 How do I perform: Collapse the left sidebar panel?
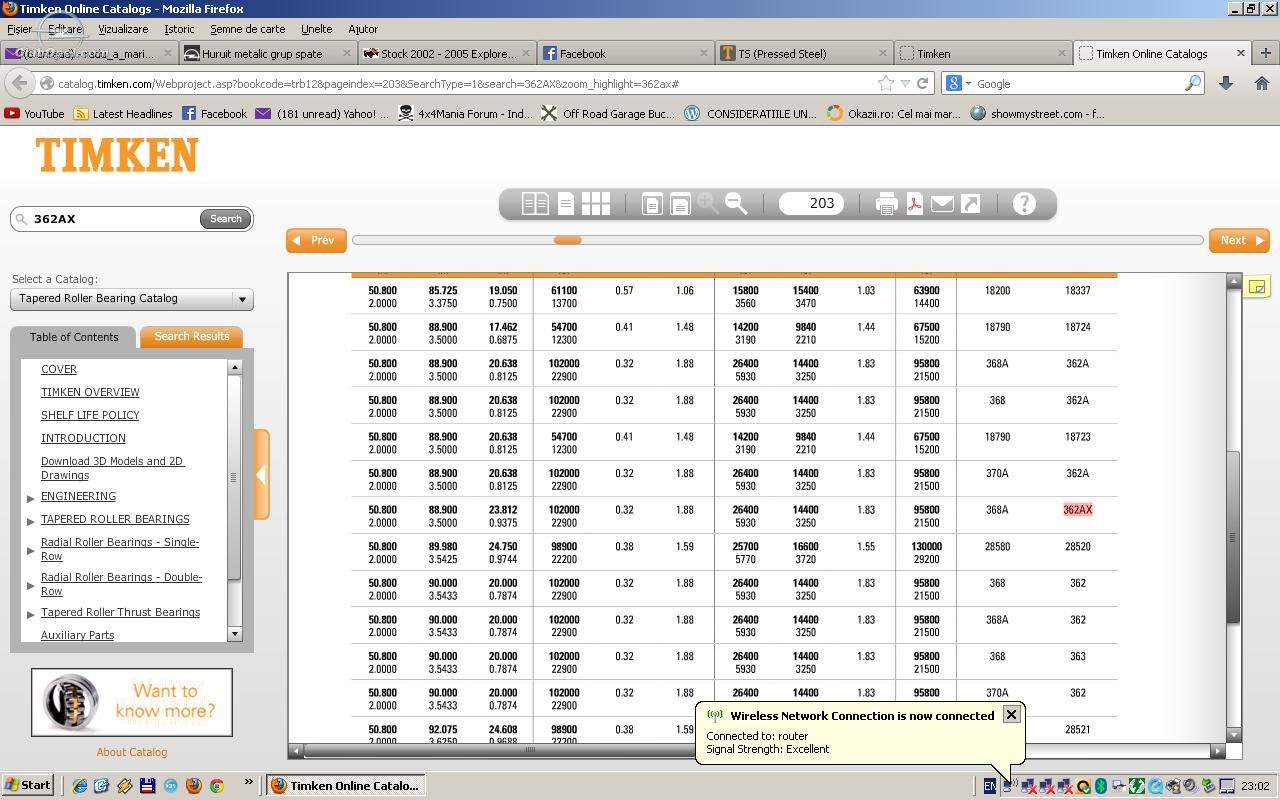pyautogui.click(x=261, y=474)
